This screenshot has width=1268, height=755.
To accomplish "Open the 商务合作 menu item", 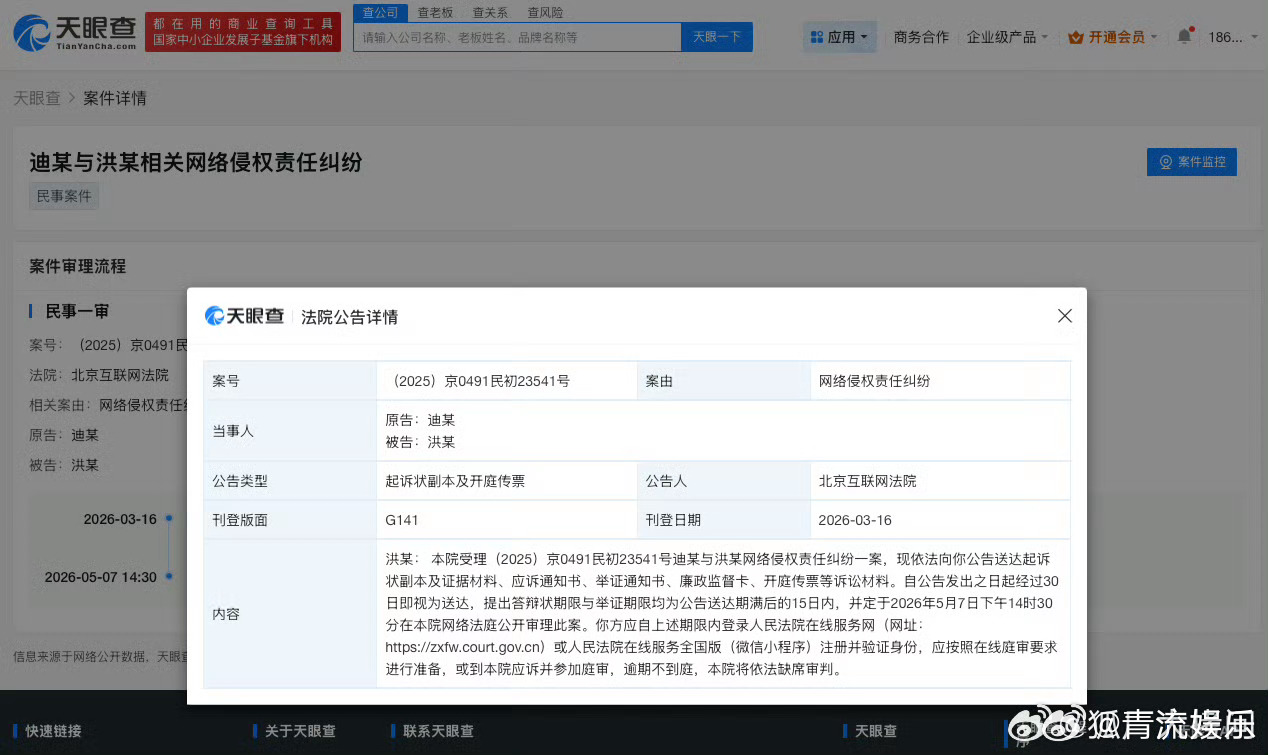I will (x=920, y=36).
